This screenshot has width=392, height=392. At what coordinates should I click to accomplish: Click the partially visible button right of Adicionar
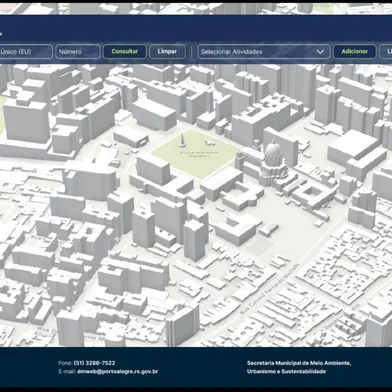[386, 52]
